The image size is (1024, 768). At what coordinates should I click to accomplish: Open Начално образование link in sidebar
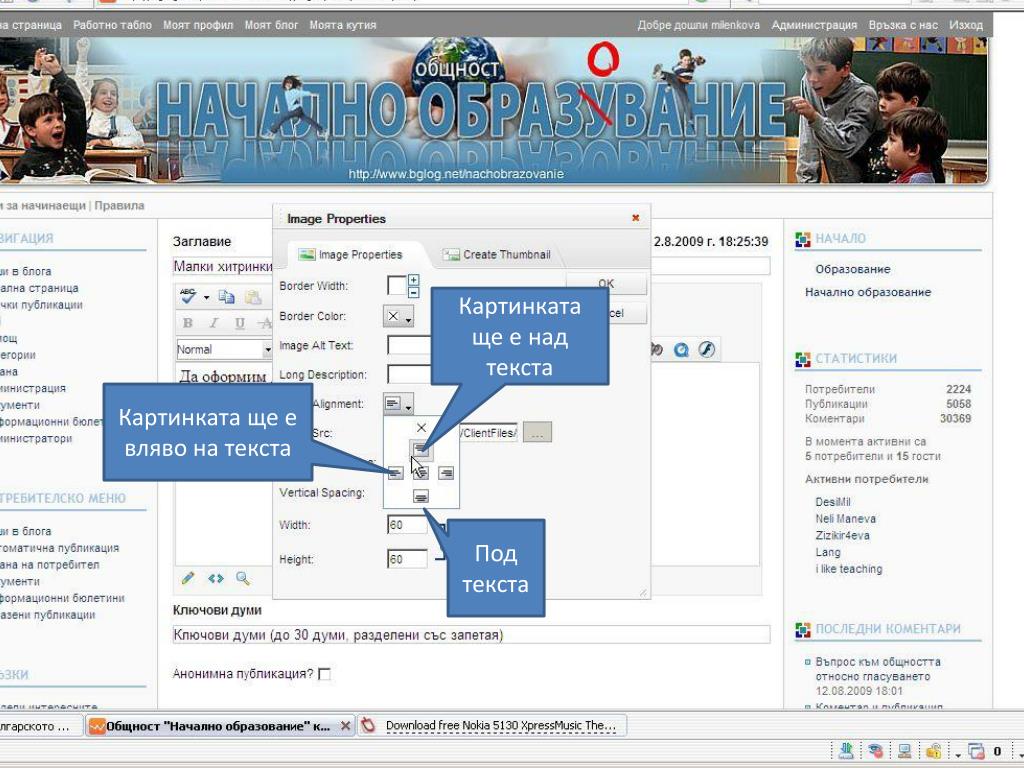(868, 292)
